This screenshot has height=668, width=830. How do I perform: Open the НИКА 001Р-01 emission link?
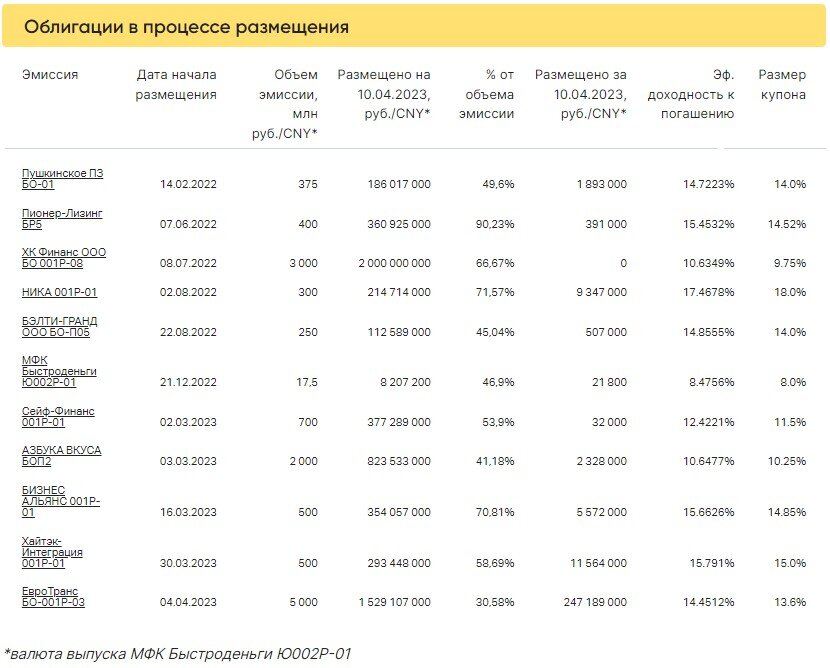pyautogui.click(x=59, y=292)
